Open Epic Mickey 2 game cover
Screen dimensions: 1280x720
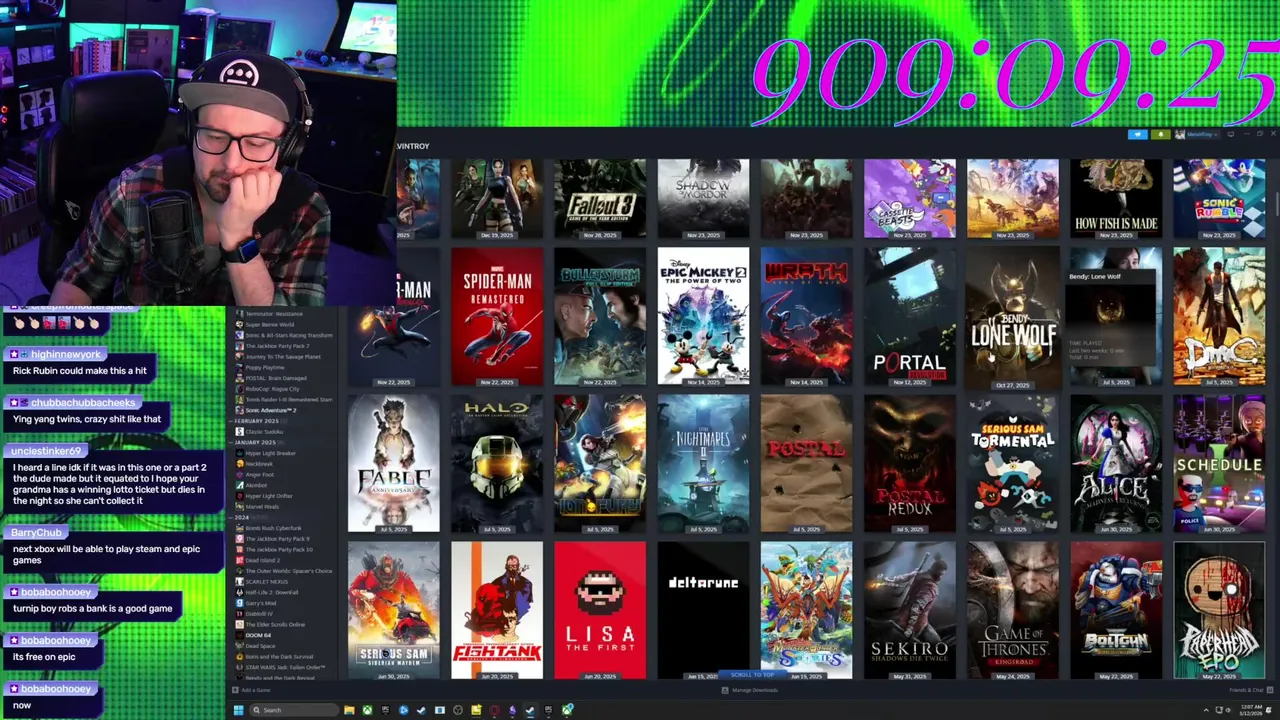click(703, 316)
